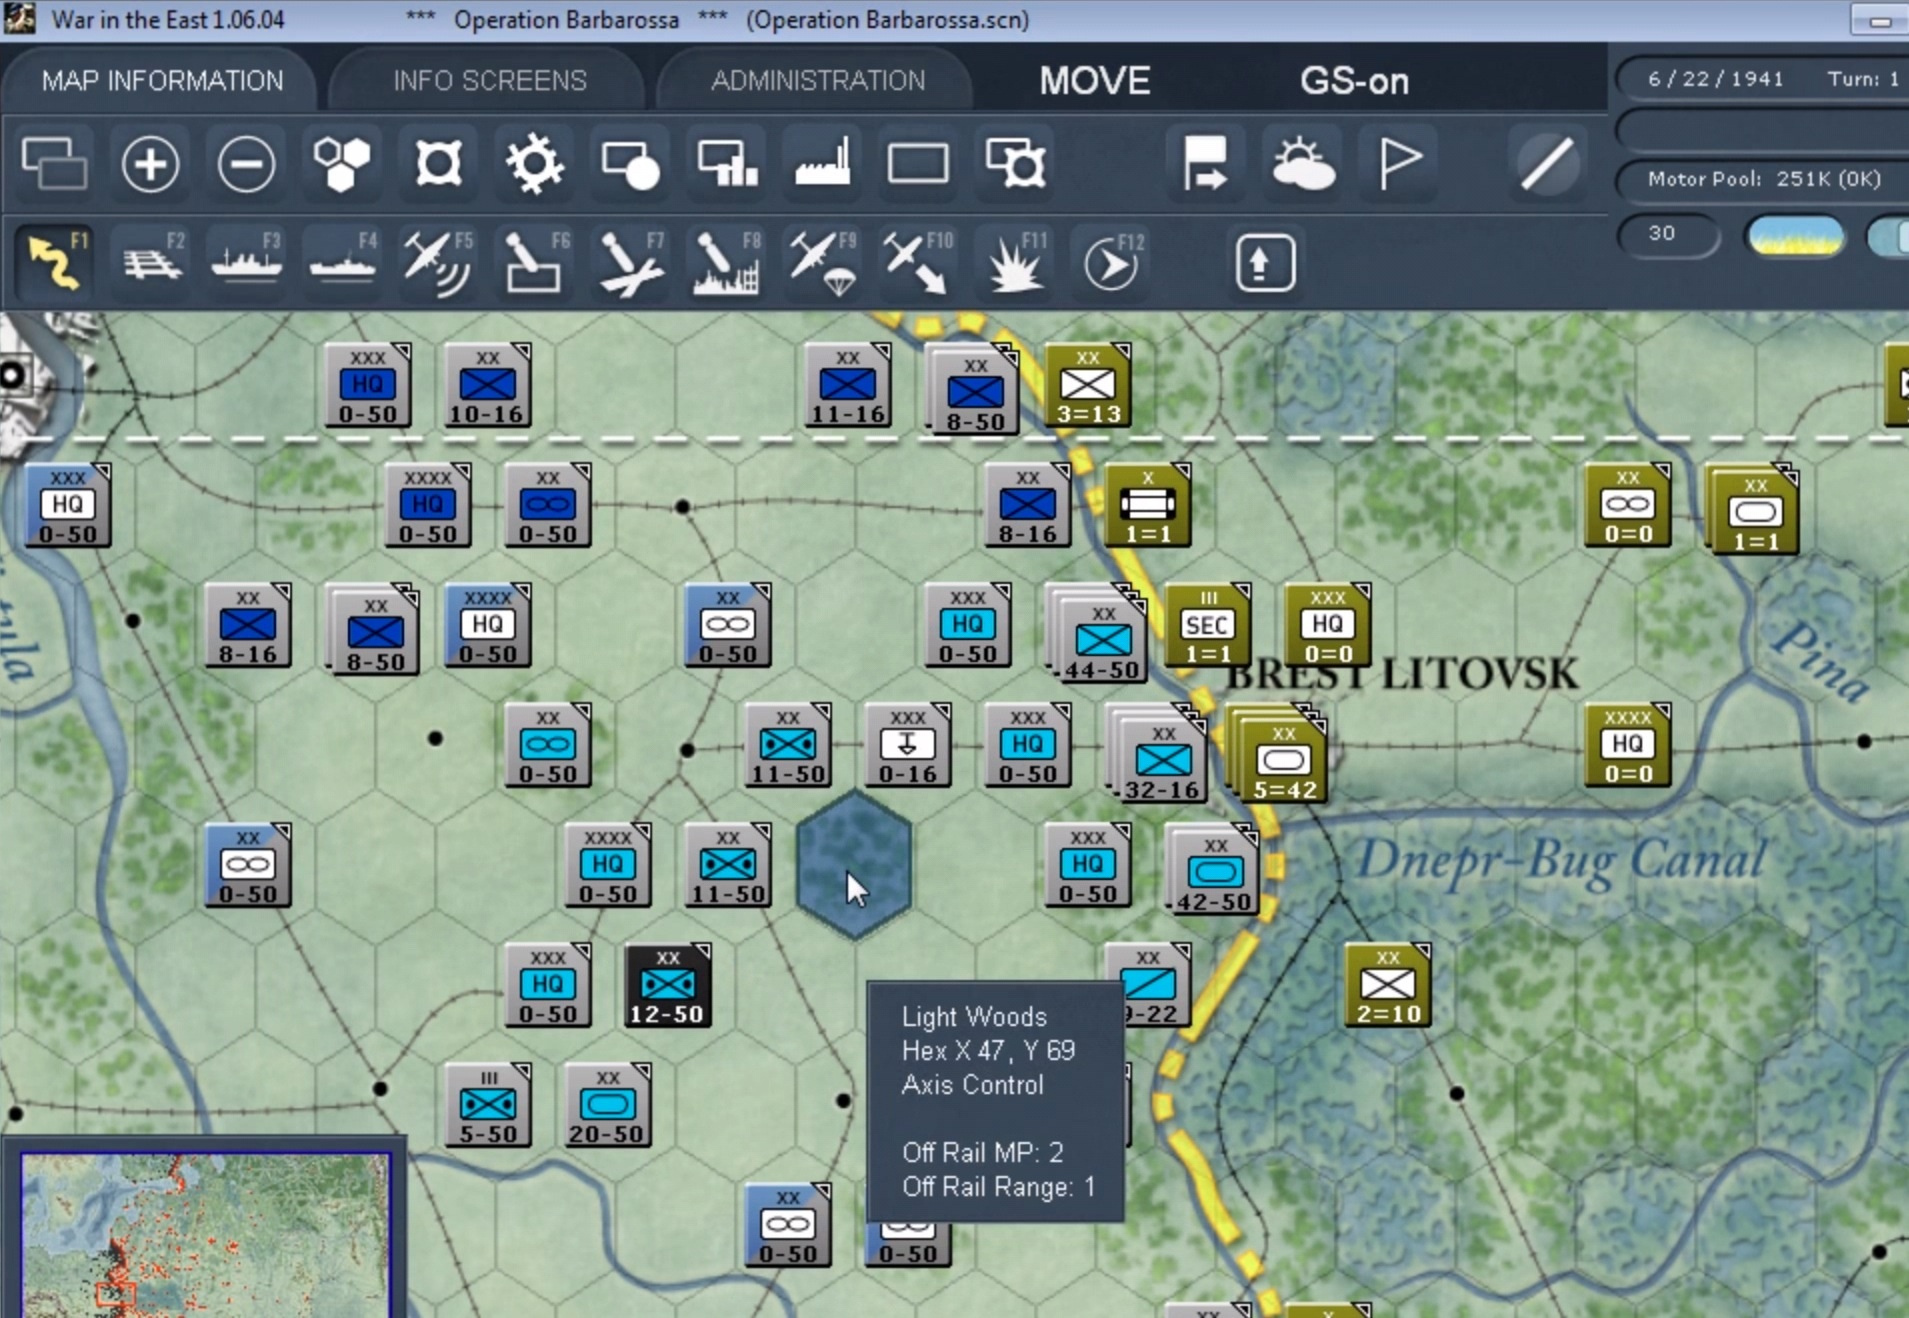Select the unit stack marked 32-16

(1159, 756)
